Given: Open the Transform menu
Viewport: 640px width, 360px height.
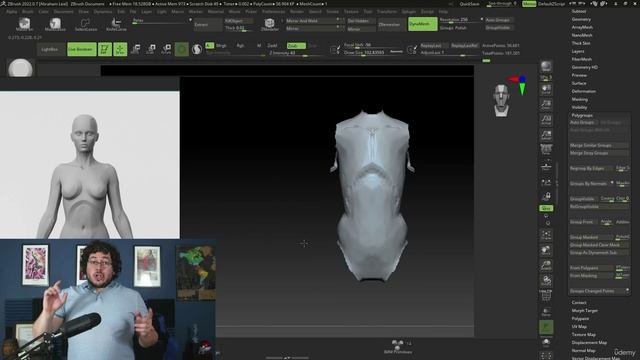Looking at the screenshot, I should (386, 11).
